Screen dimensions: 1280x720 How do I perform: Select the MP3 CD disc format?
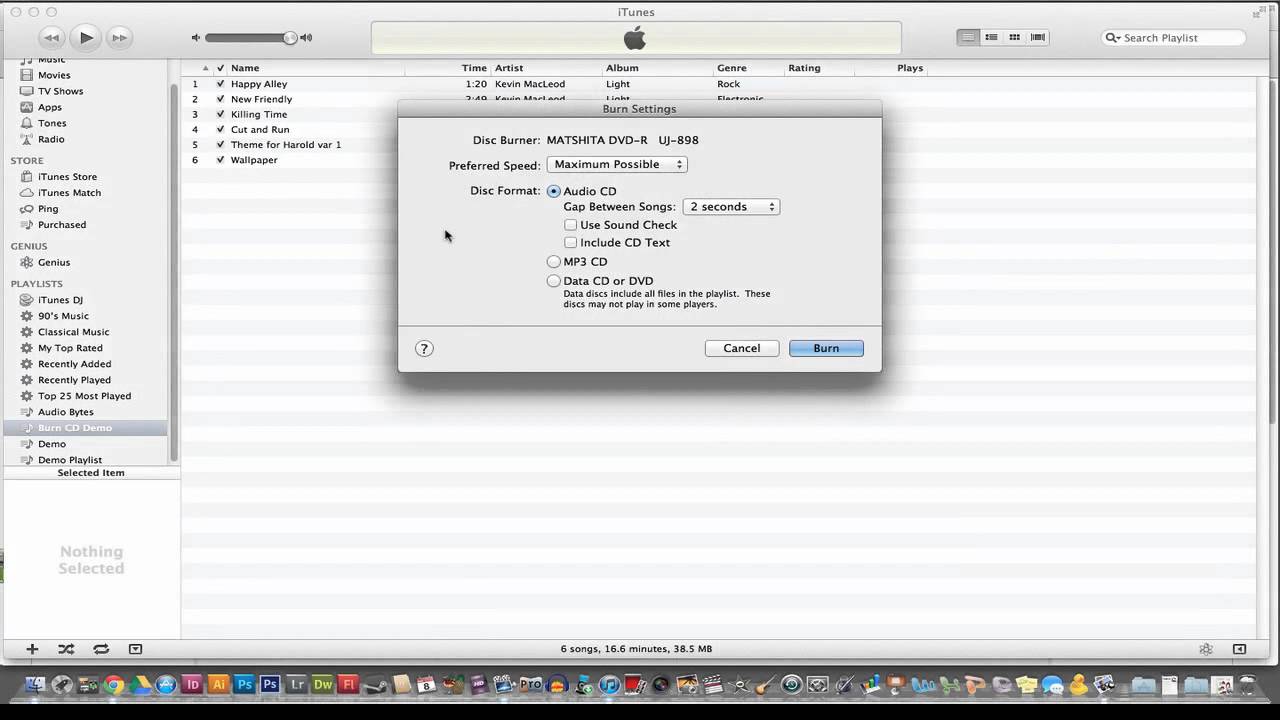tap(554, 262)
